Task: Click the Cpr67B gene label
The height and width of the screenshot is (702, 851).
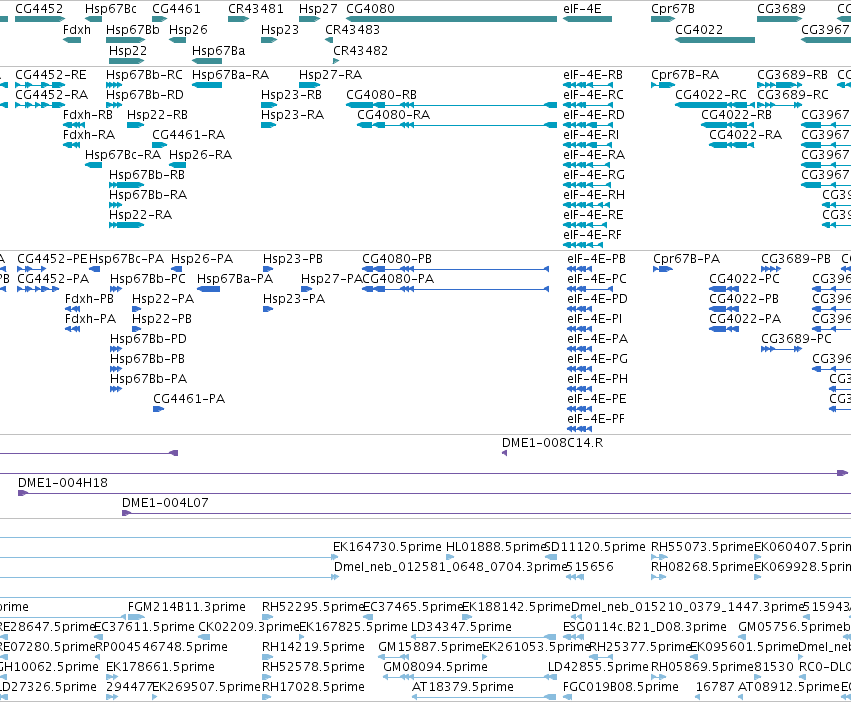Action: [673, 9]
